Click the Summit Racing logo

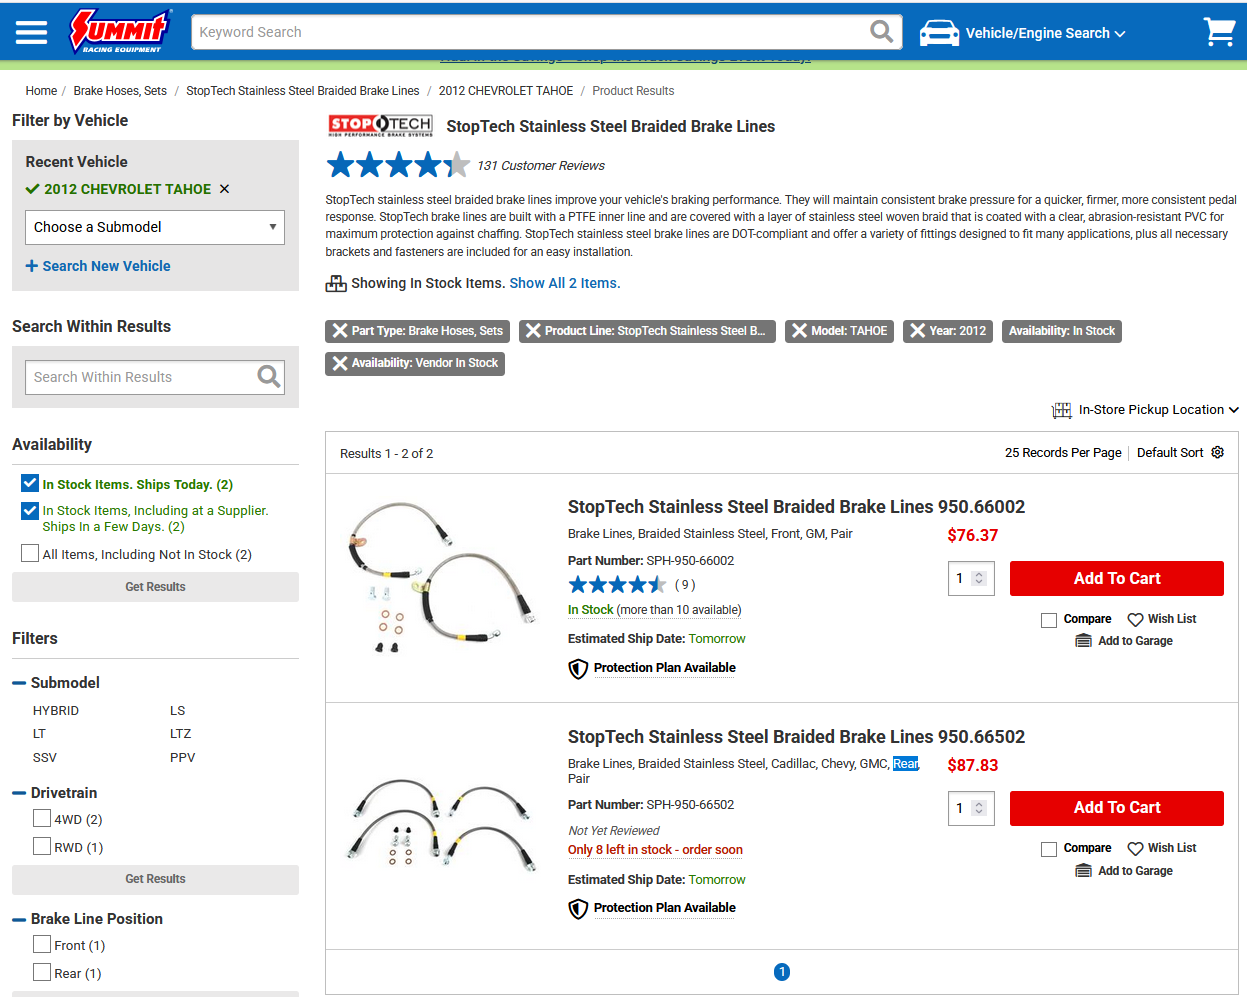click(120, 31)
